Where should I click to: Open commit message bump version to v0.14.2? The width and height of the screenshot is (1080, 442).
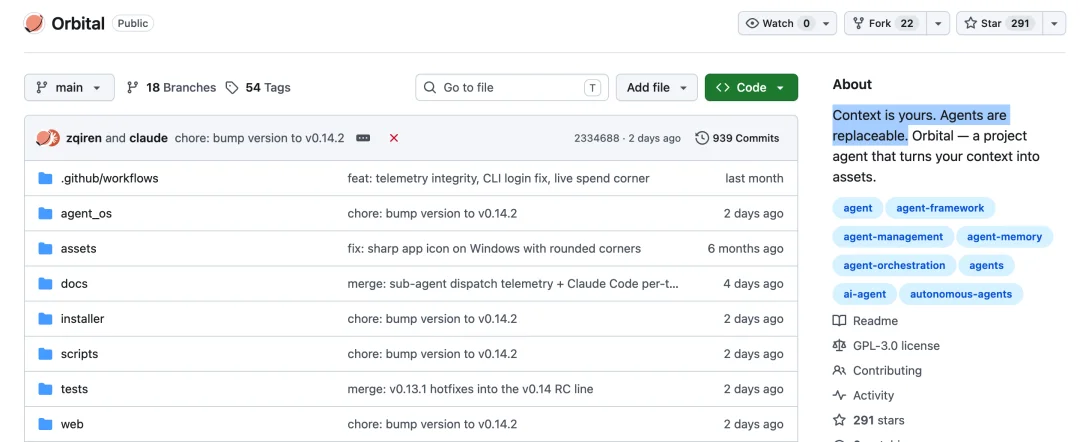click(259, 138)
